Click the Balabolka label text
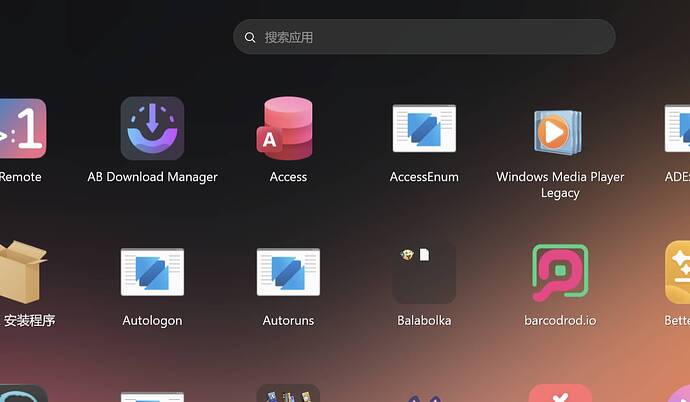 424,321
